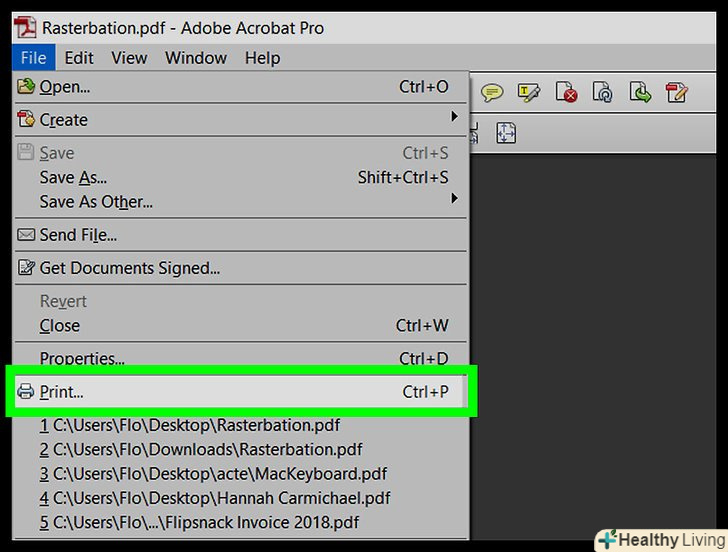Open the Edit menu

pyautogui.click(x=79, y=58)
